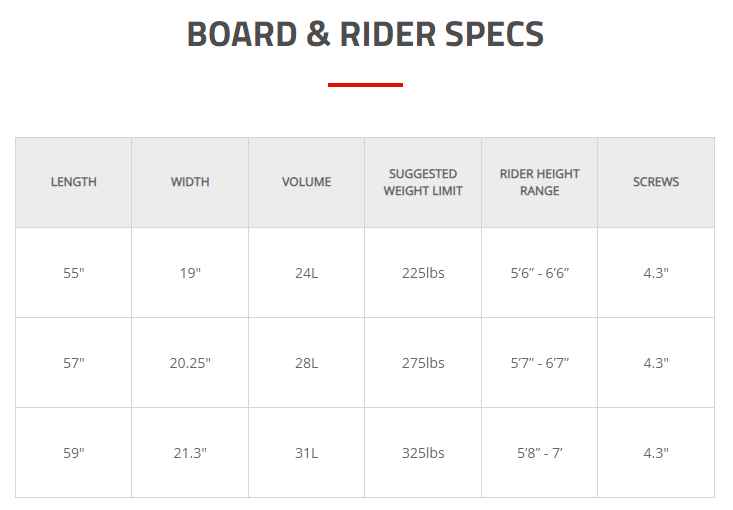Click the SUGGESTED WEIGHT LIMIT header

pyautogui.click(x=423, y=182)
